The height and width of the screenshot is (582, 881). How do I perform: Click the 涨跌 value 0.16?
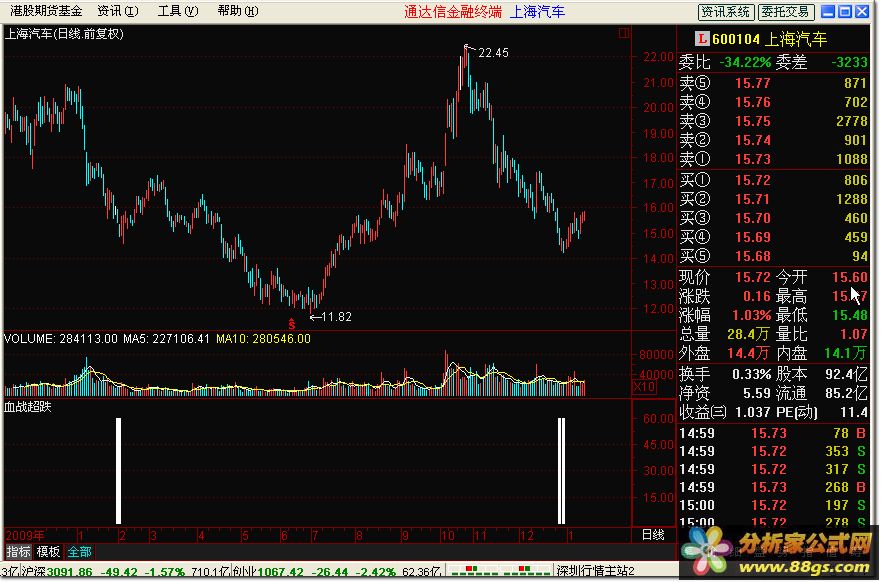point(756,296)
